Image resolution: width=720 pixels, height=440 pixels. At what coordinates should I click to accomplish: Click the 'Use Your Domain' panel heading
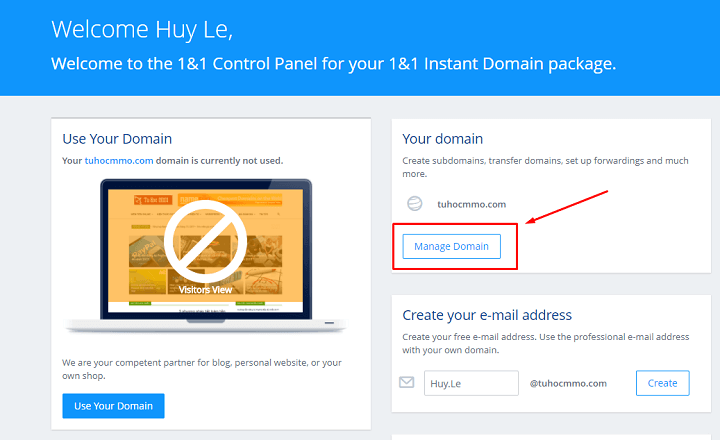(x=117, y=139)
